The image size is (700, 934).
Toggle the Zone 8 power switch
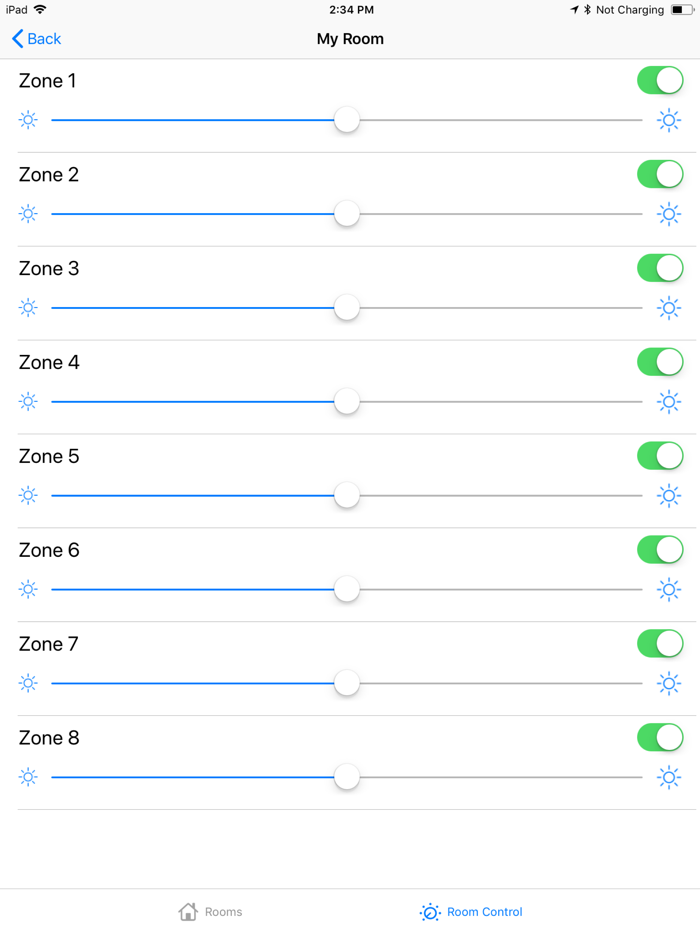660,738
